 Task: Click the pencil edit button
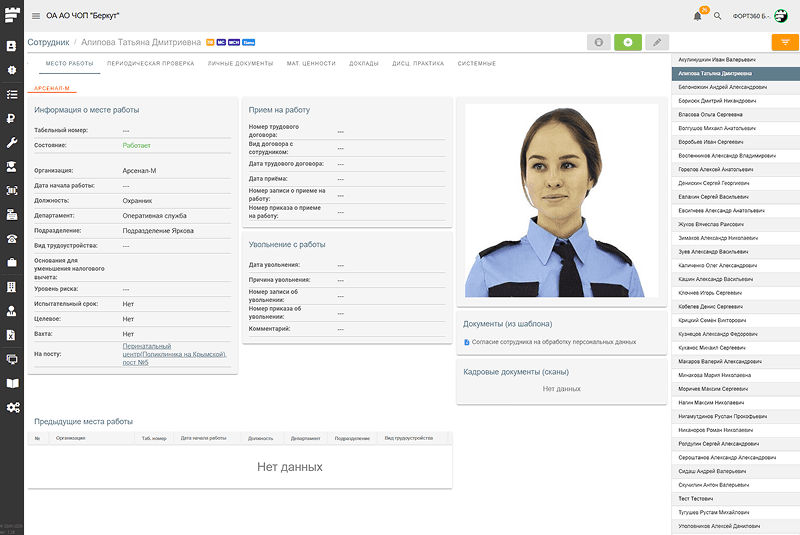tap(656, 42)
